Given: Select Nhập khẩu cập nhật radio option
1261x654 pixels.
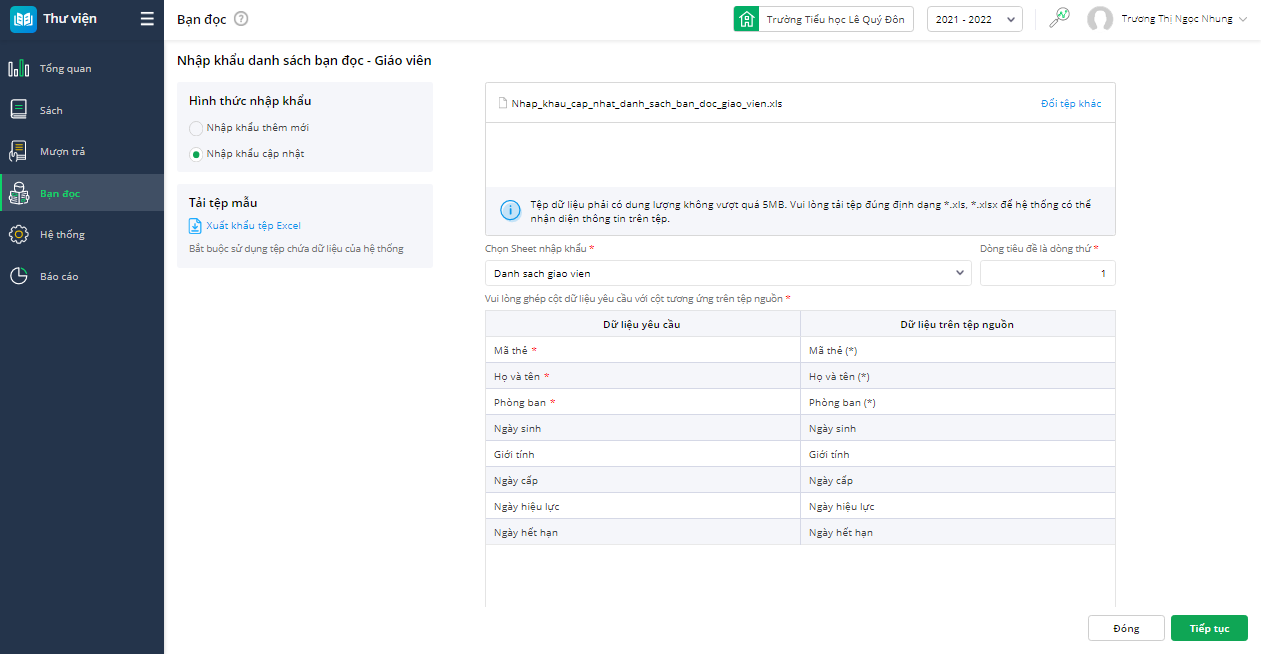Looking at the screenshot, I should click(196, 154).
